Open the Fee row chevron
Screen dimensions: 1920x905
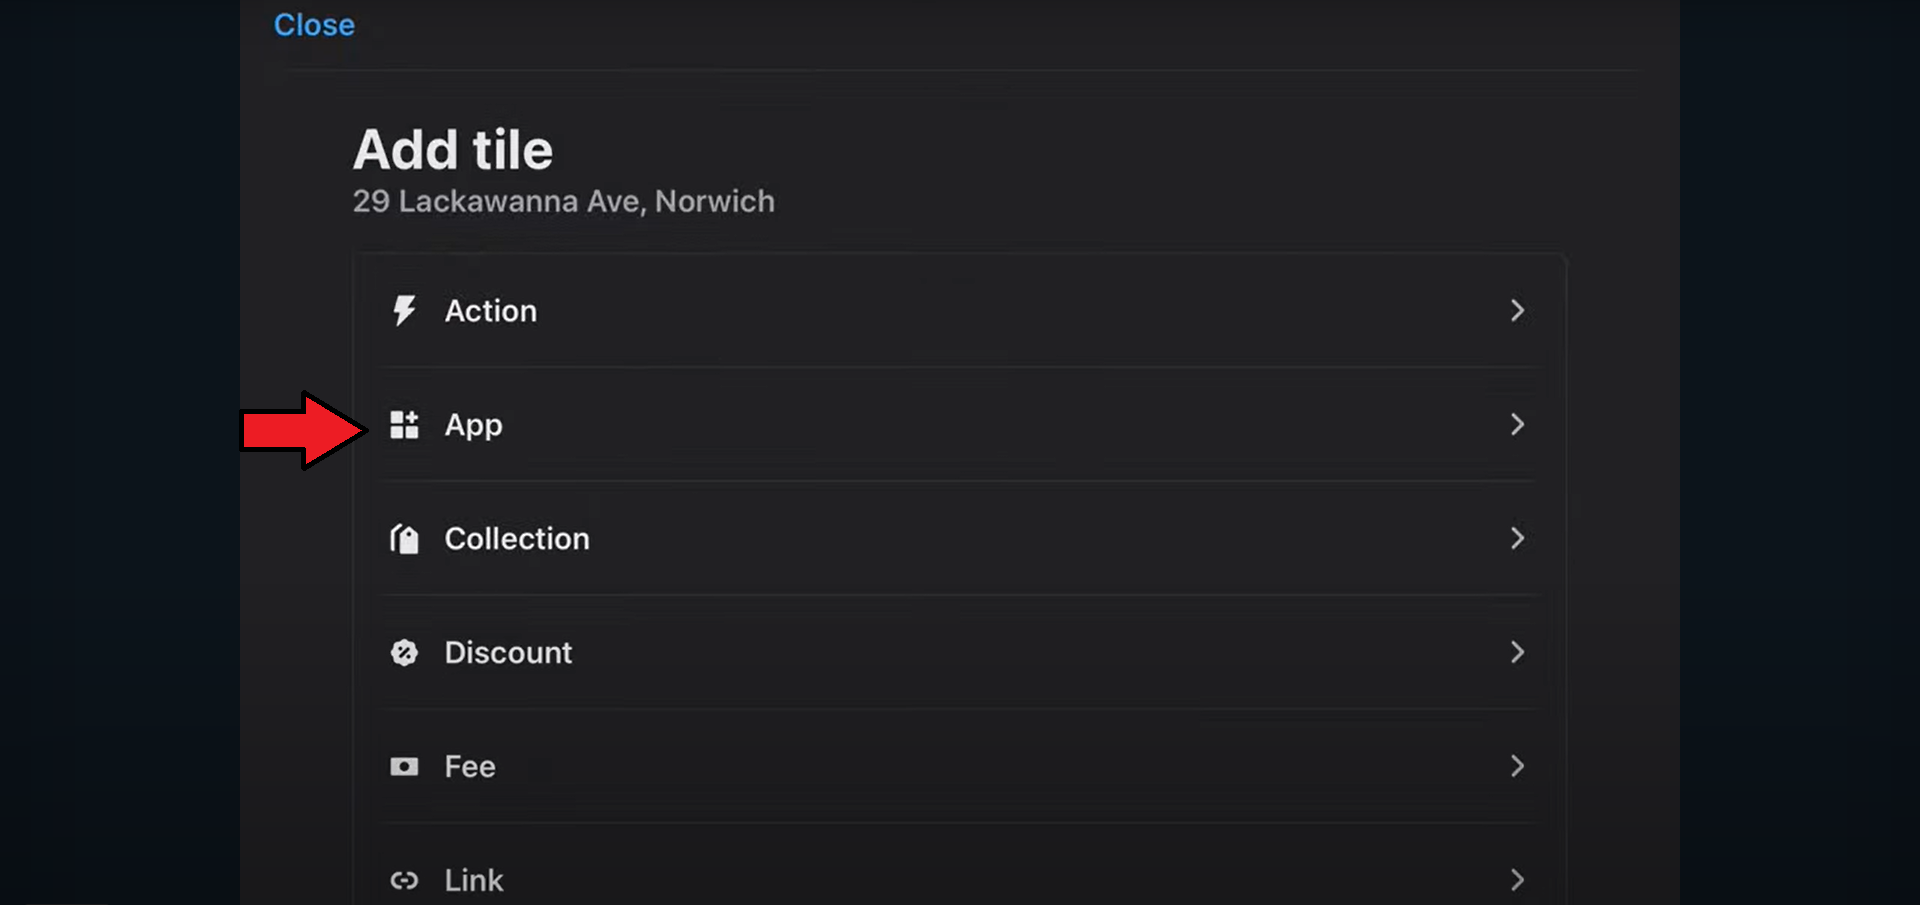1517,767
